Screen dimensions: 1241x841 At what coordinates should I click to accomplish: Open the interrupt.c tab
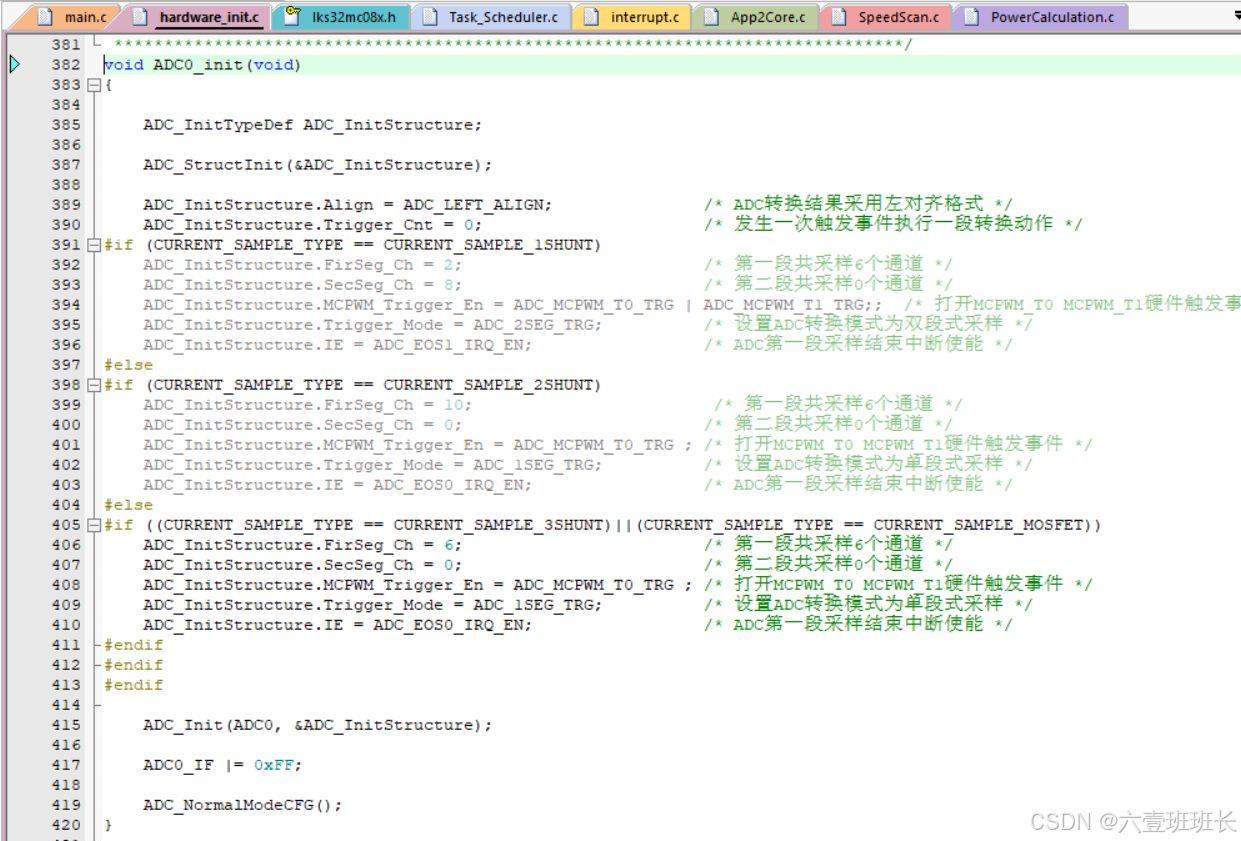(x=632, y=17)
